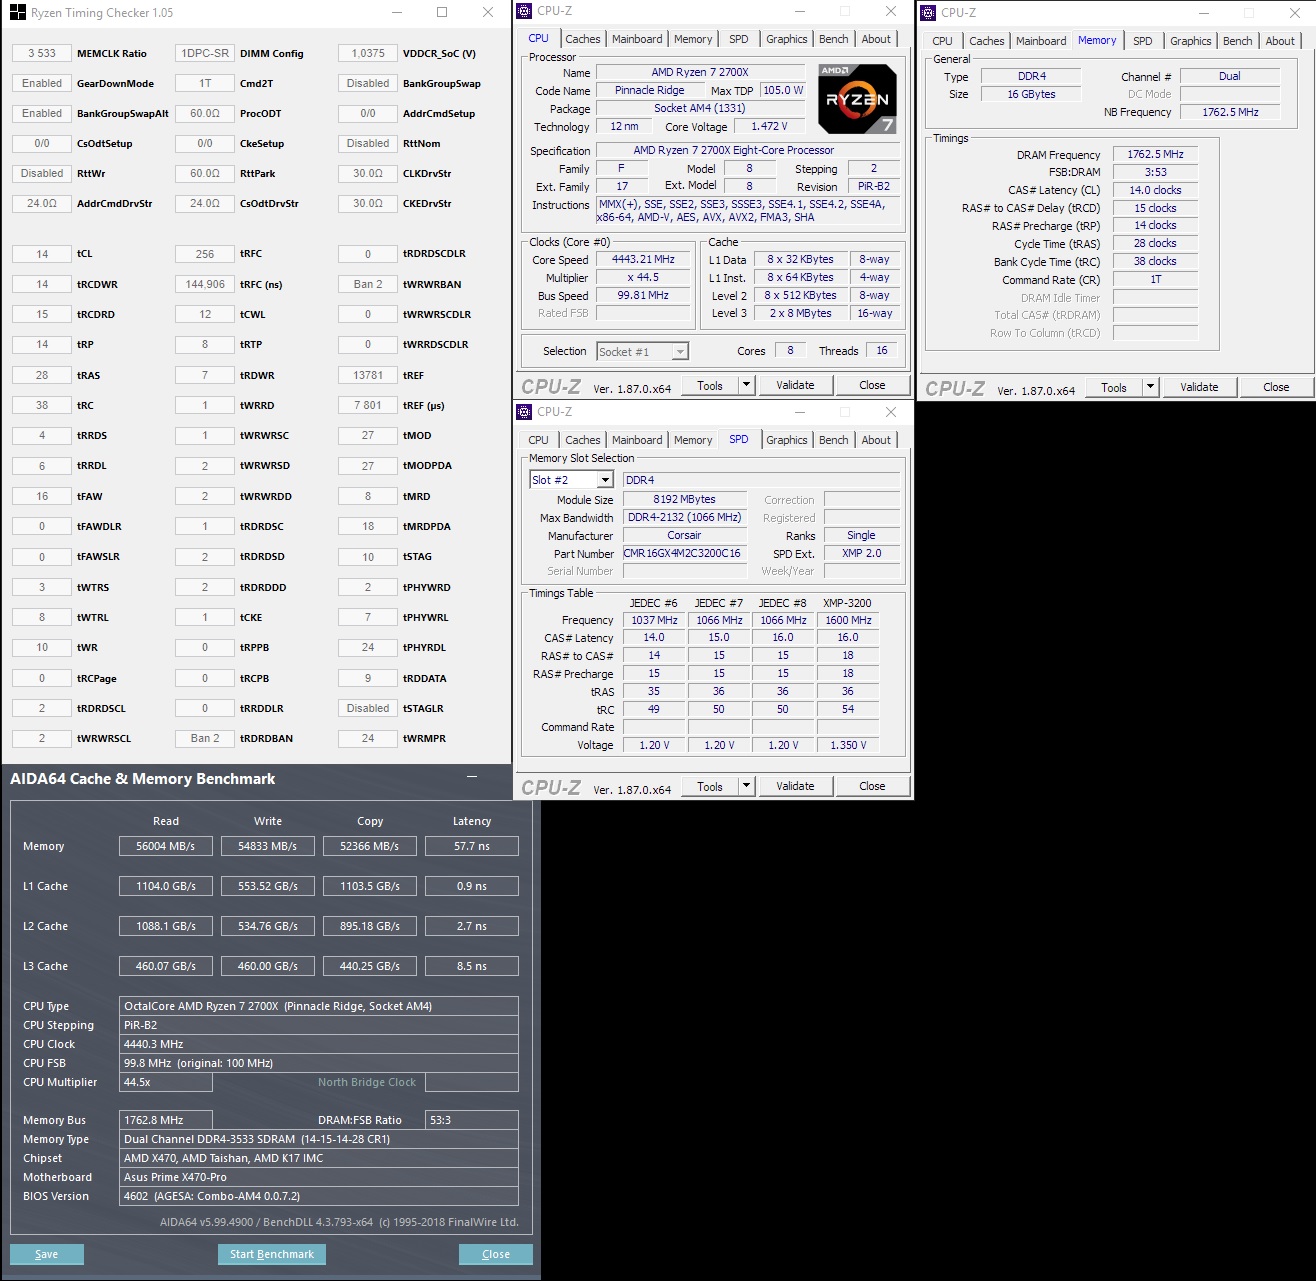Open the About tab in the CPU-Z SPD window
This screenshot has height=1283, width=1316.
point(876,440)
